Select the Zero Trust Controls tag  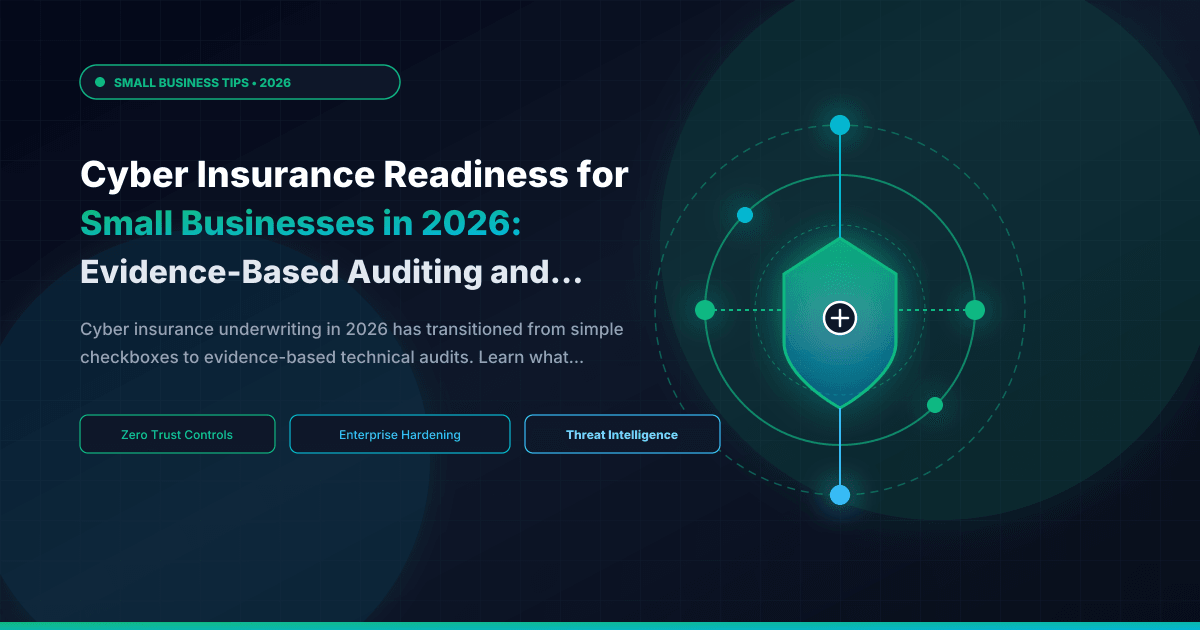pos(177,435)
